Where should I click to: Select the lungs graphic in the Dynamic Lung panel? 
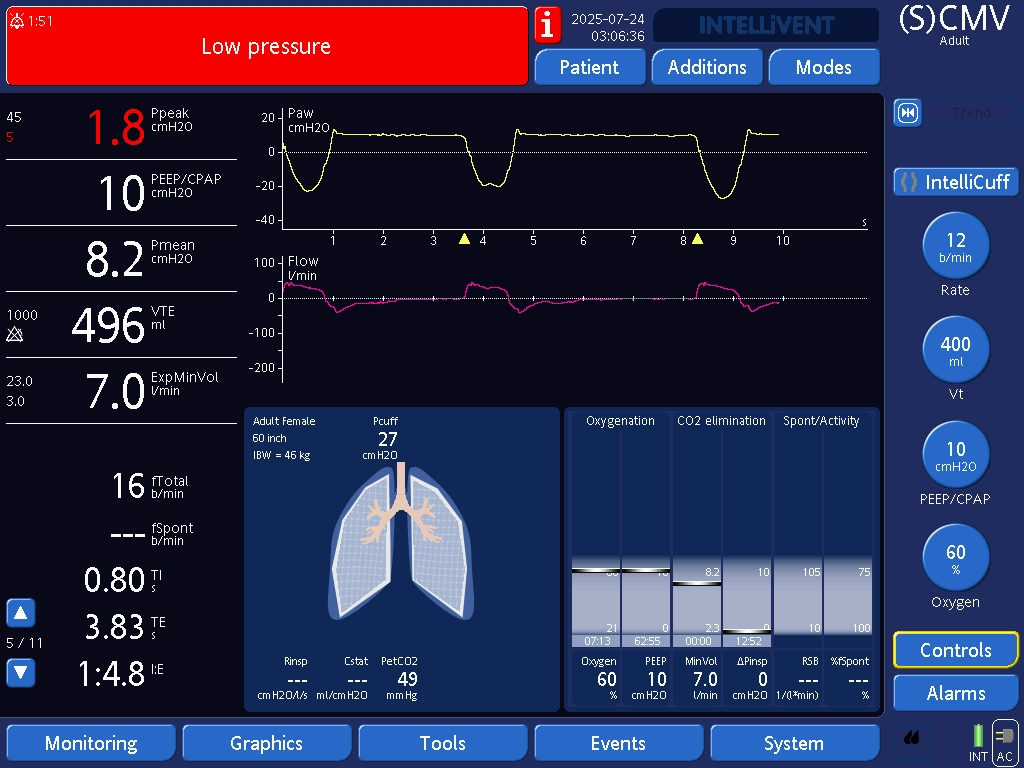[400, 545]
